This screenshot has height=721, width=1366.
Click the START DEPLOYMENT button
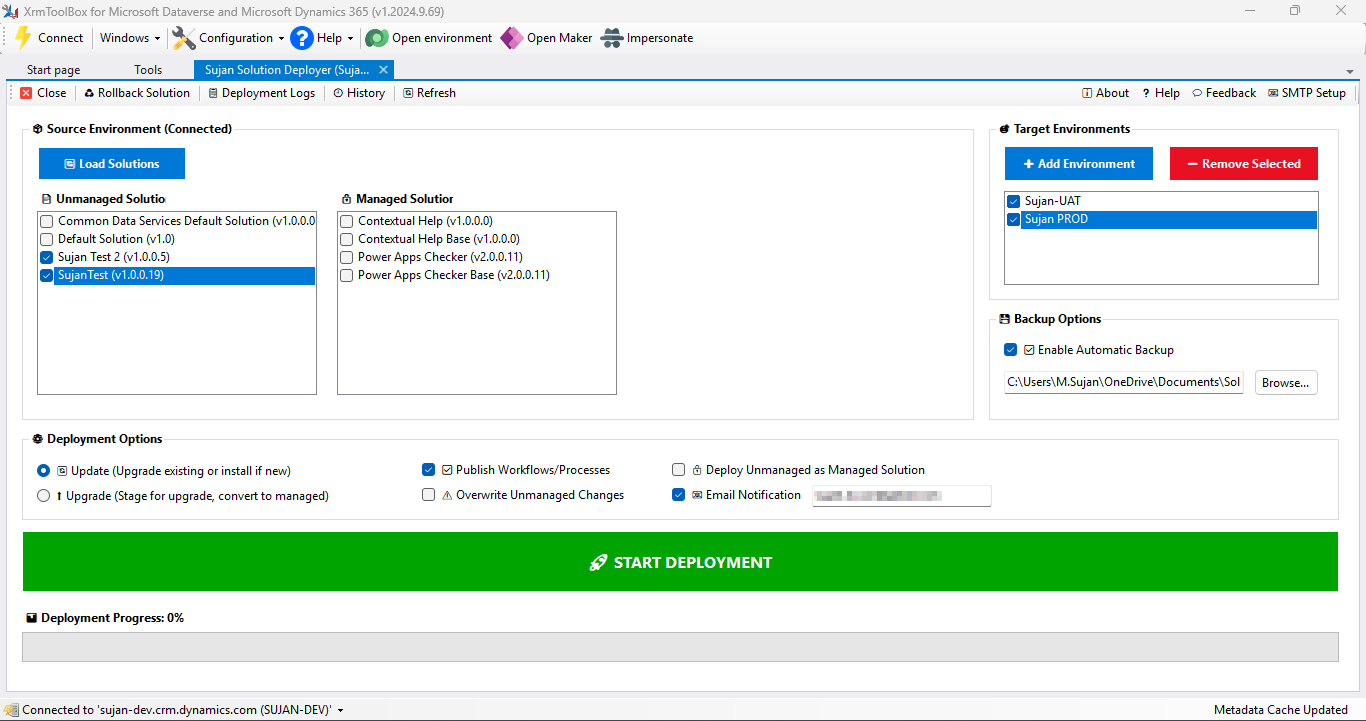pos(680,562)
